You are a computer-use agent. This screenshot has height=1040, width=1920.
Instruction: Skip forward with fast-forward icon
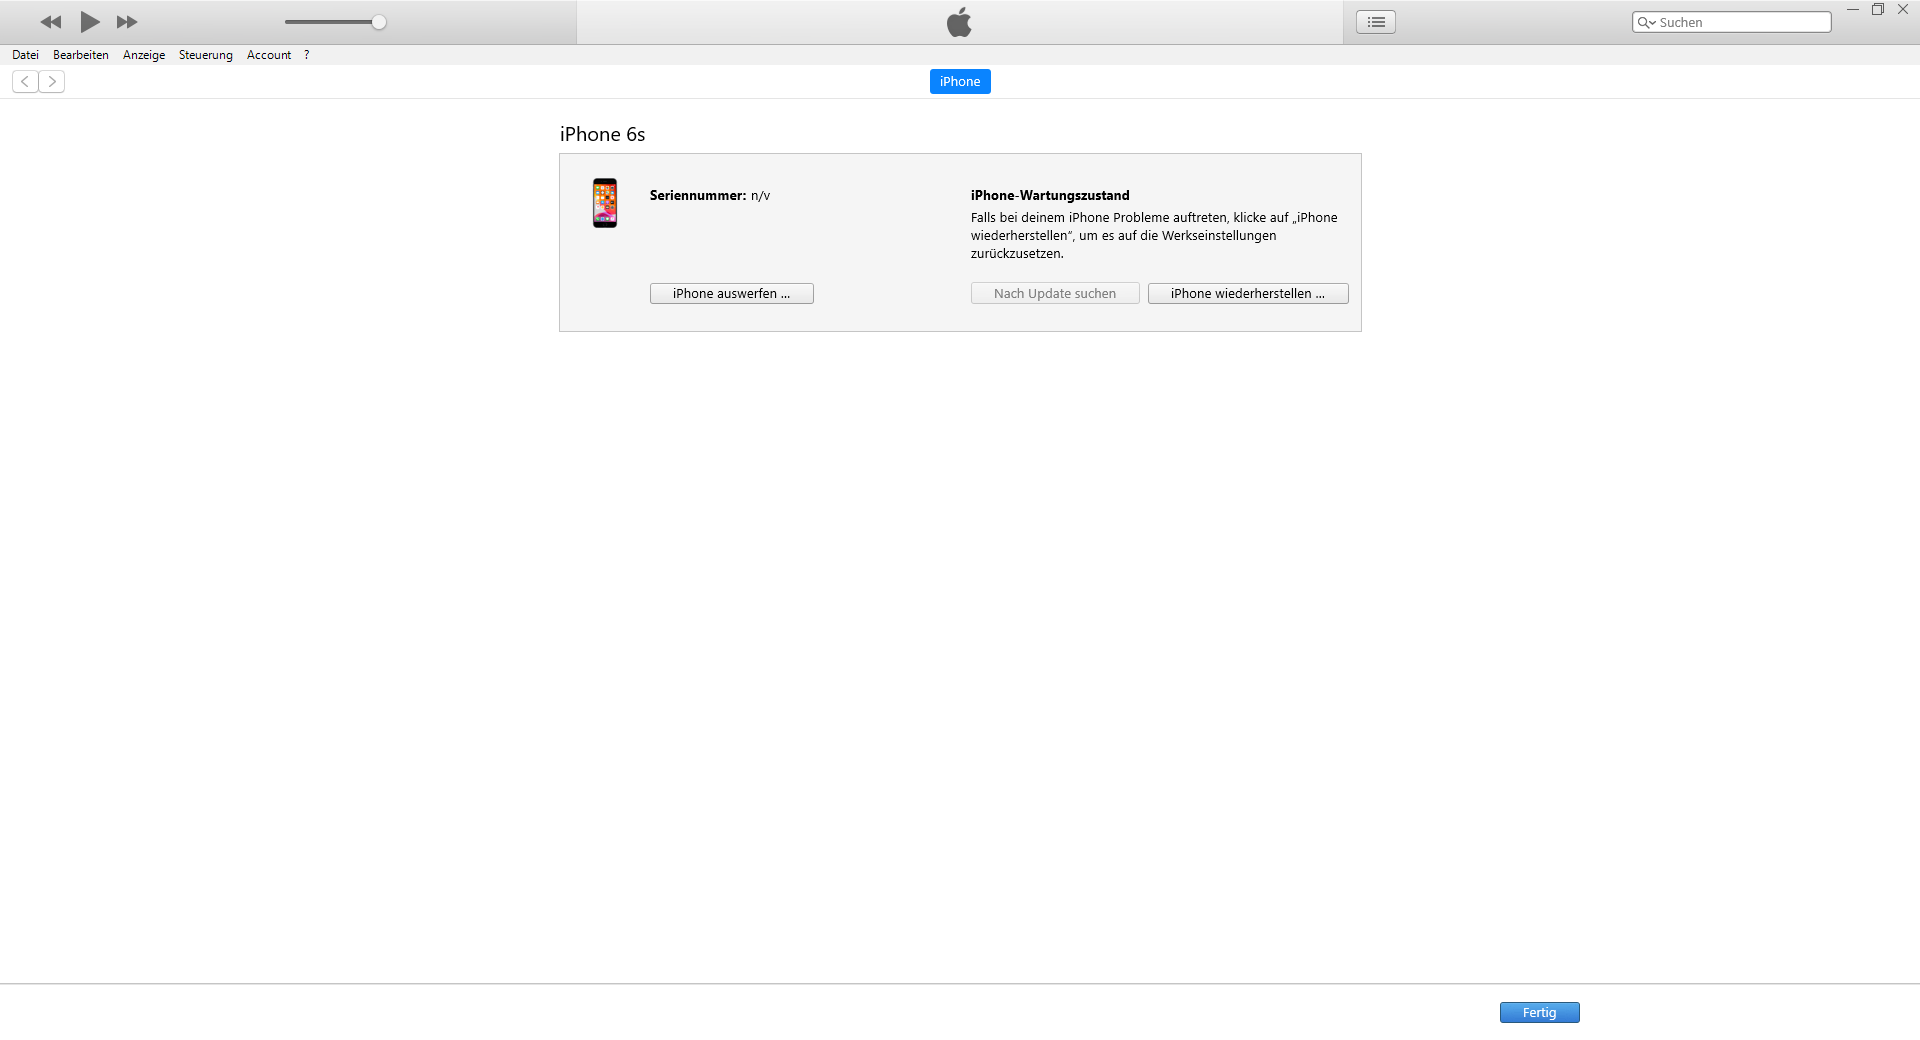point(127,22)
